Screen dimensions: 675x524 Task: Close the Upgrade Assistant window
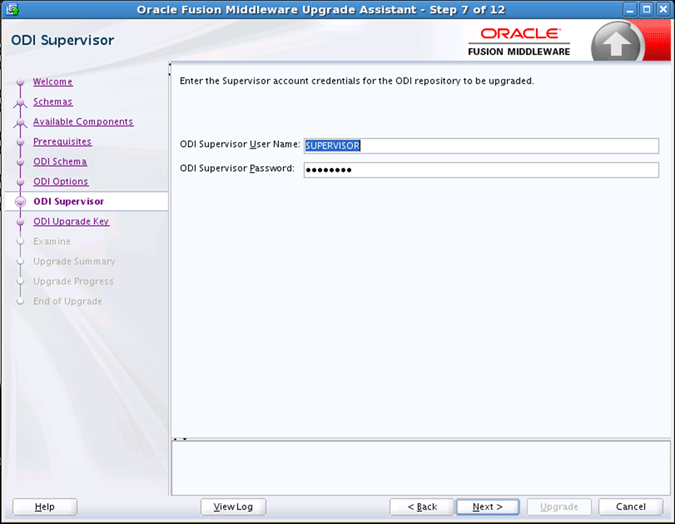click(663, 9)
